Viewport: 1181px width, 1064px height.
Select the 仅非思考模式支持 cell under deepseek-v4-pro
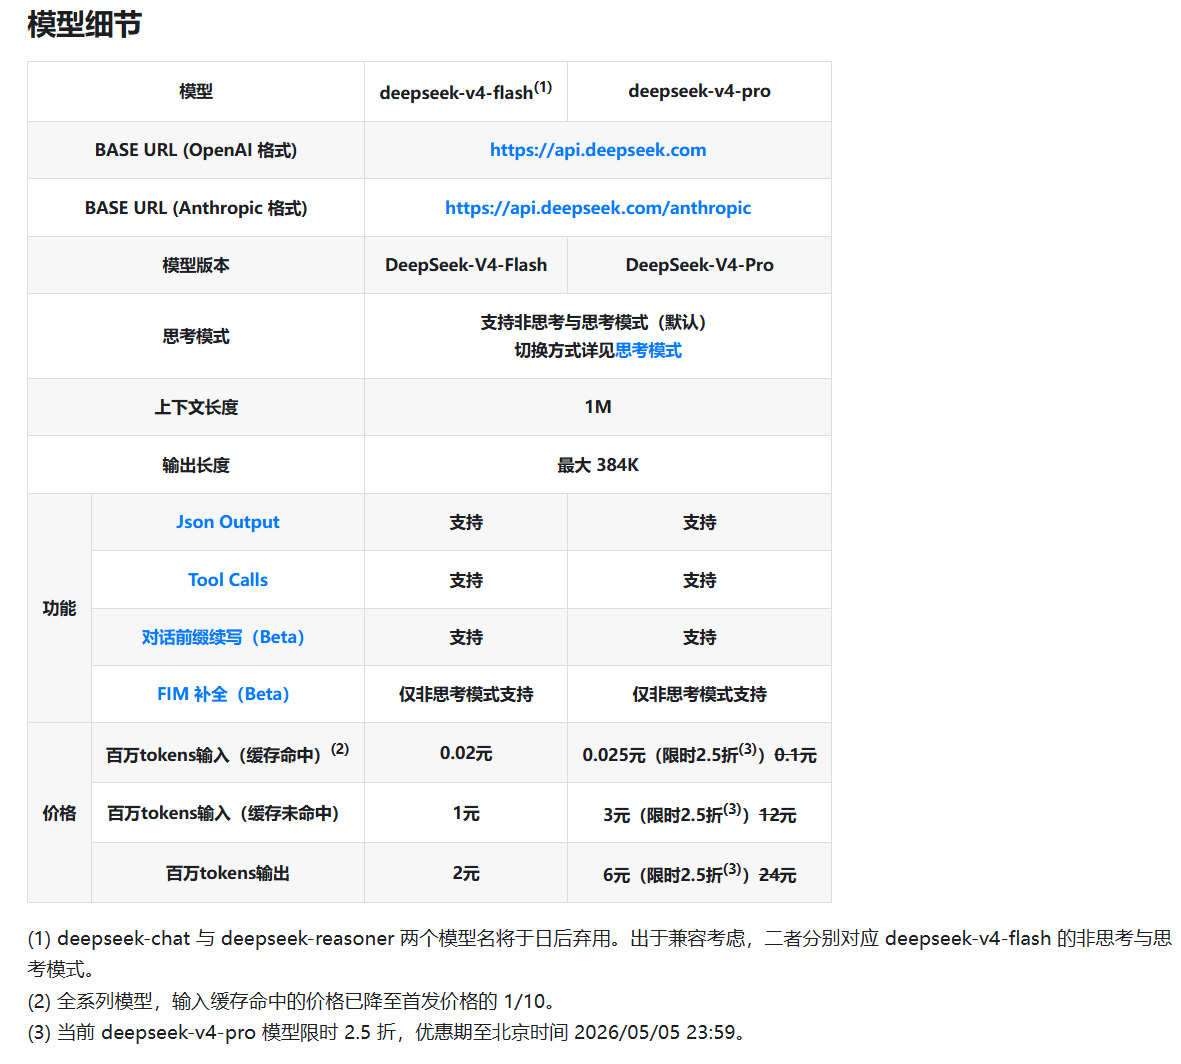pyautogui.click(x=698, y=694)
